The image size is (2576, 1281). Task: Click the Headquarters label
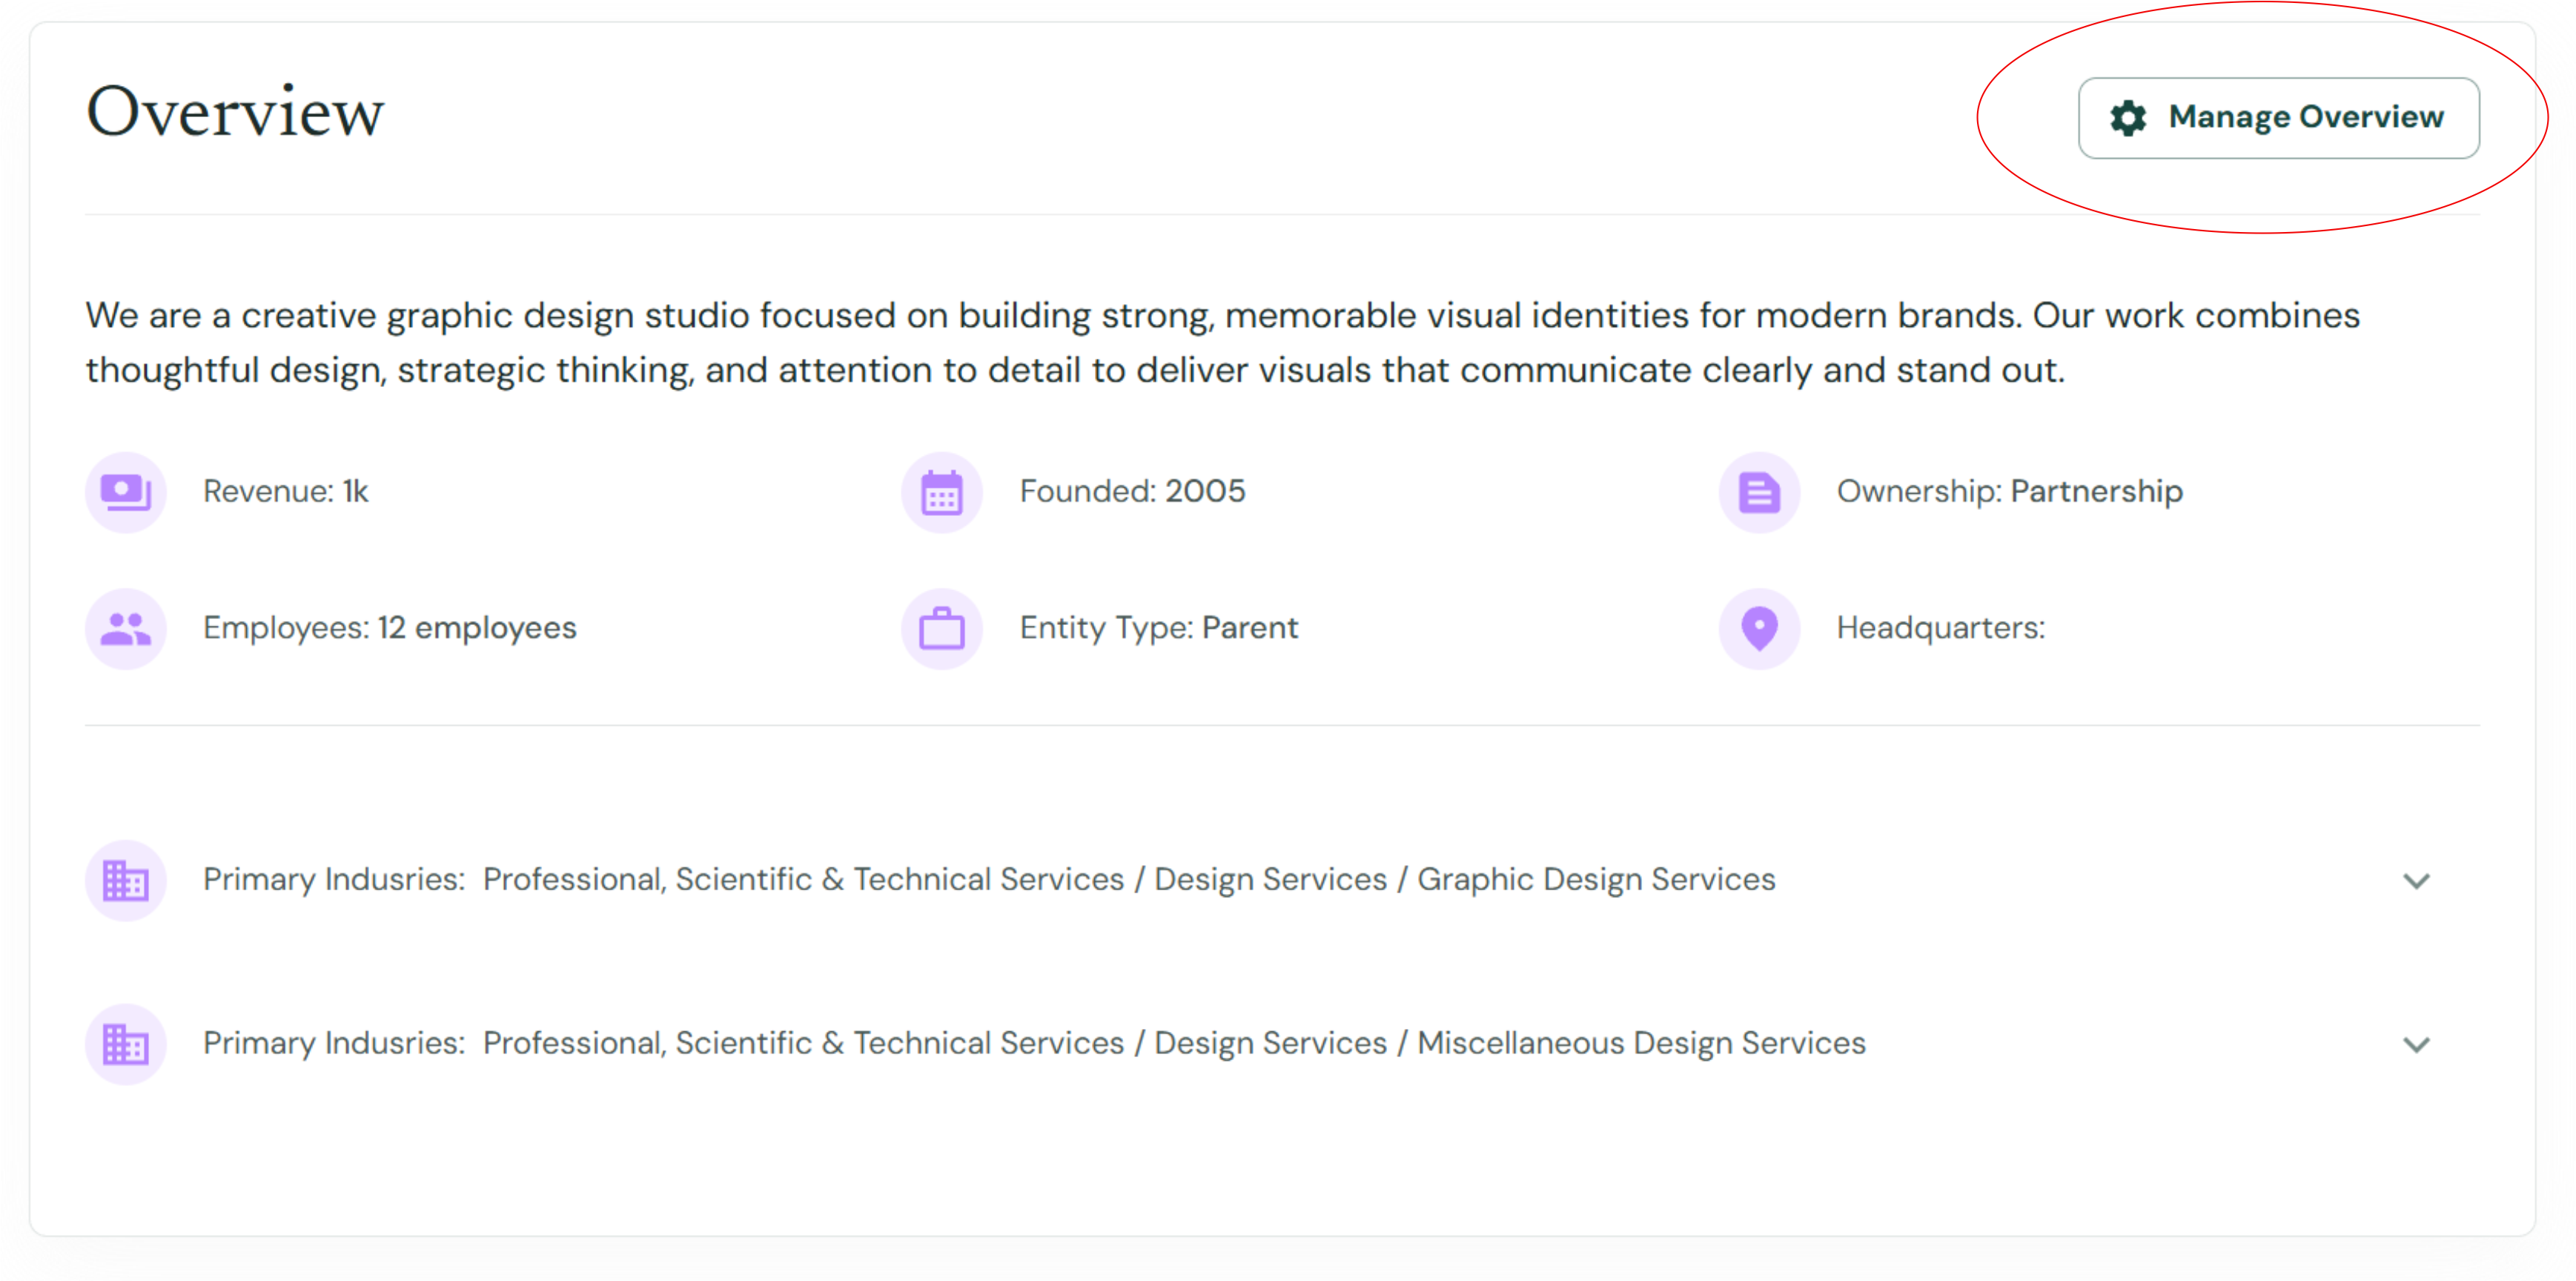(1941, 628)
